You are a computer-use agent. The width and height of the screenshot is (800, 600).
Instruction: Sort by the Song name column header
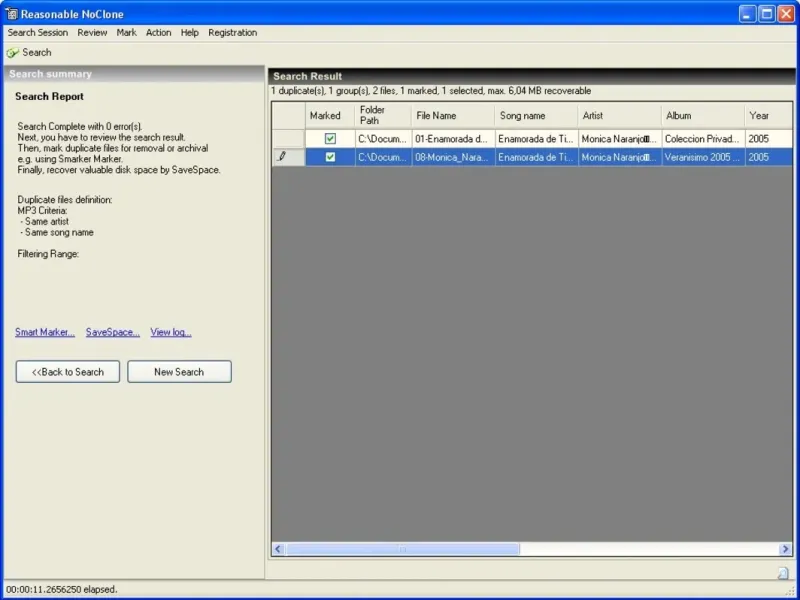[x=536, y=115]
